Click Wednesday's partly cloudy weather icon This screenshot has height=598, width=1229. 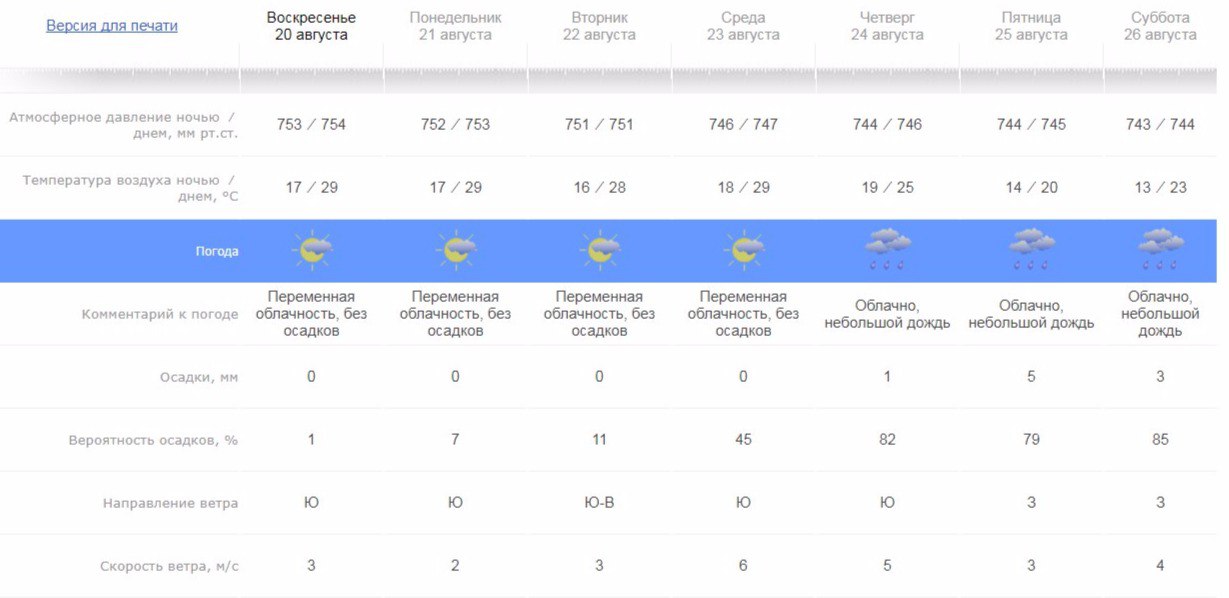click(x=743, y=250)
